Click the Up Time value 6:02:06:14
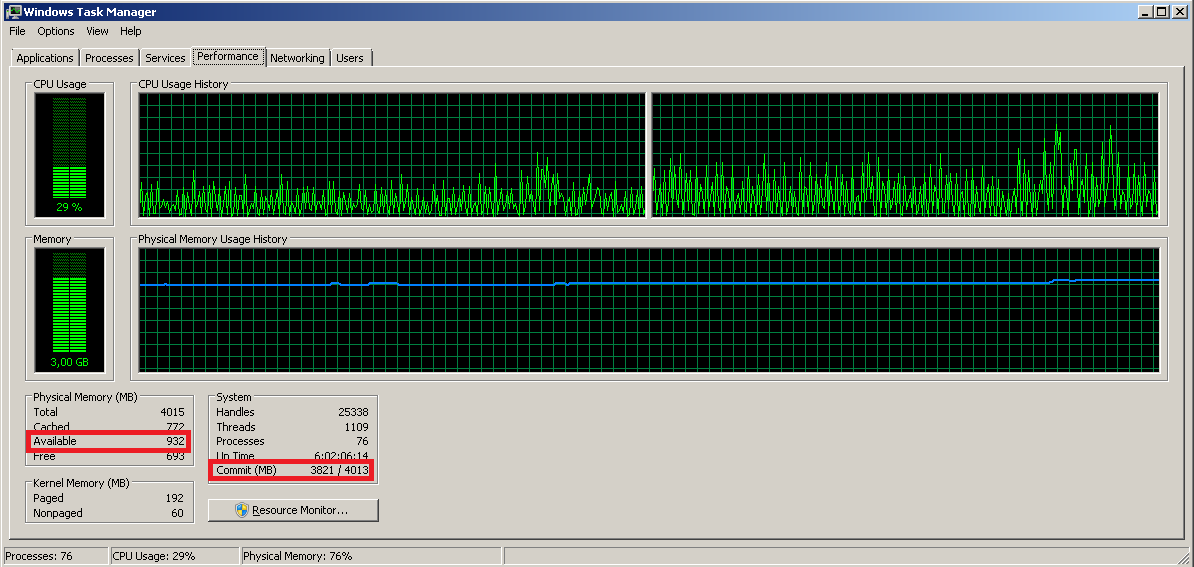The width and height of the screenshot is (1194, 567). [342, 456]
